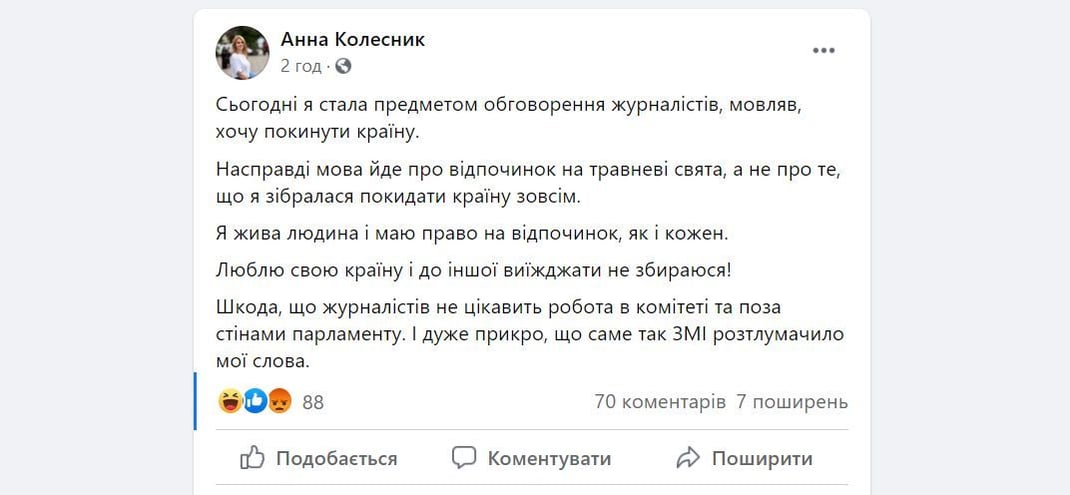Click the share arrow icon

coord(688,458)
